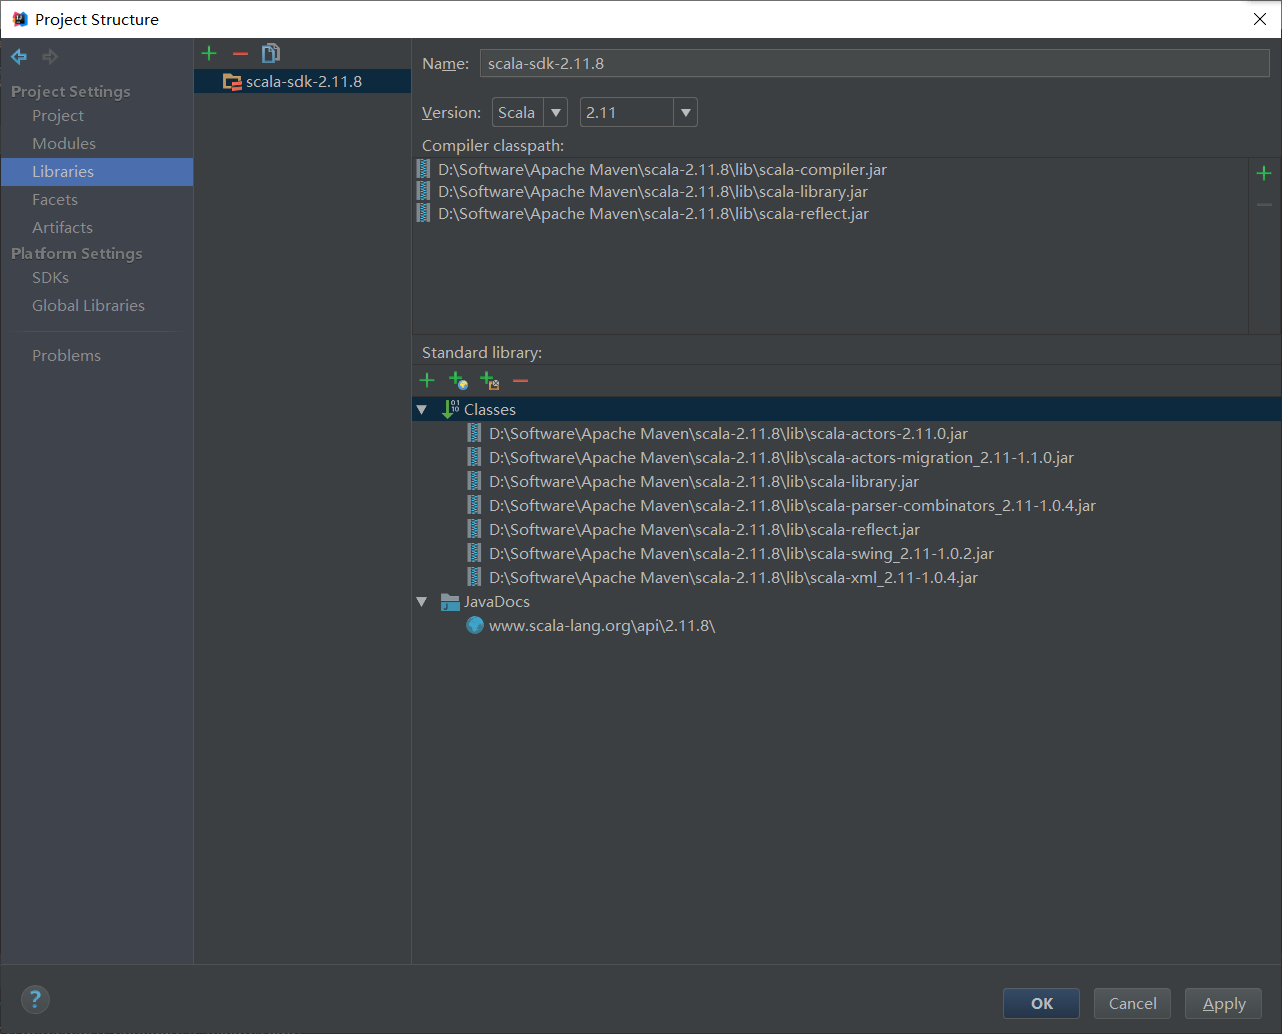Click the library Name input field
Viewport: 1282px width, 1034px height.
point(874,63)
